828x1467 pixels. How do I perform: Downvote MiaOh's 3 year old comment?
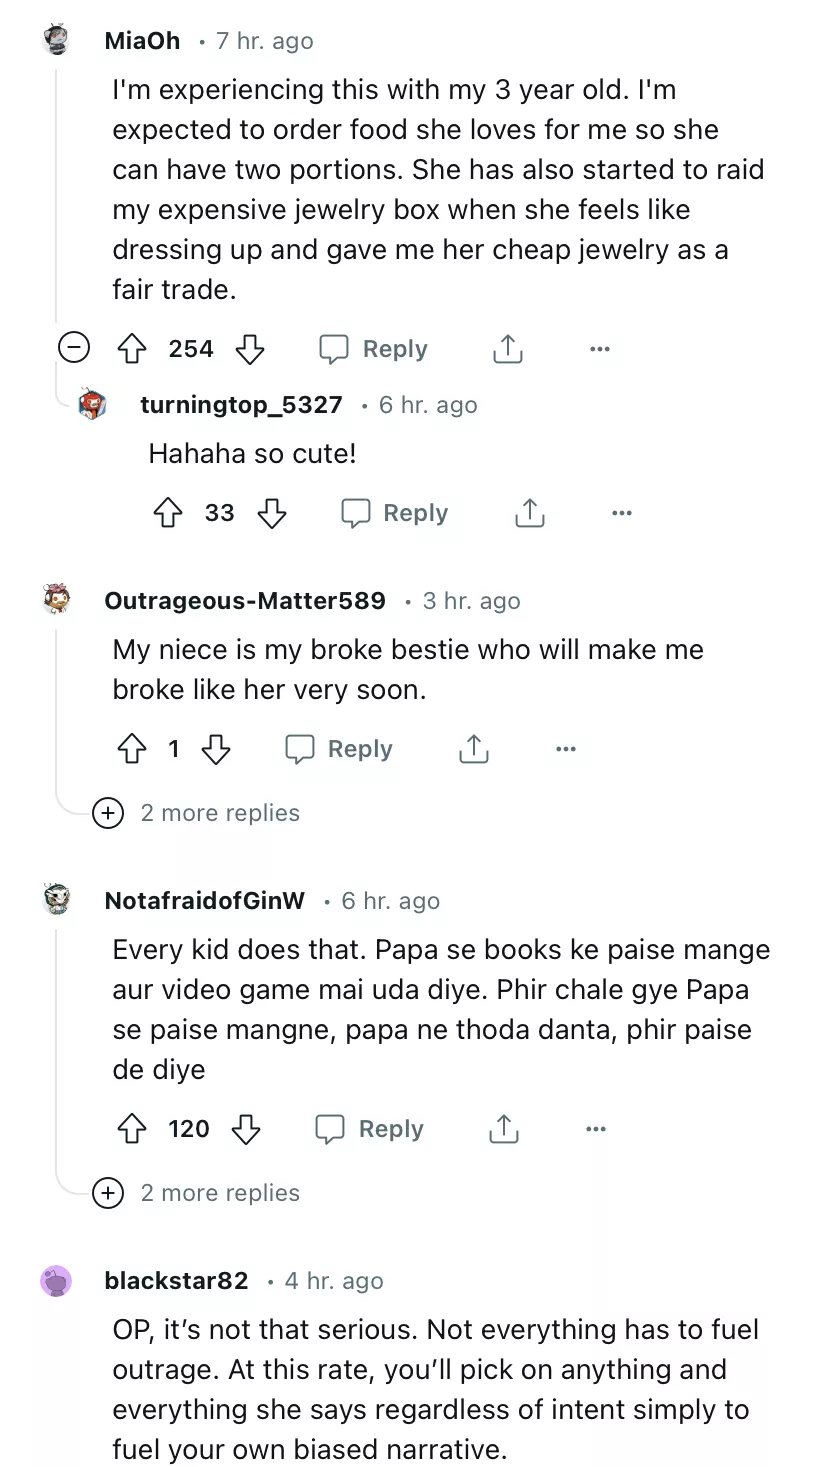(249, 349)
